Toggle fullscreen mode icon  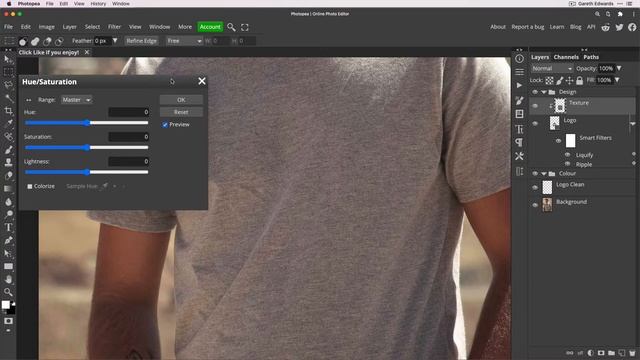[x=244, y=27]
